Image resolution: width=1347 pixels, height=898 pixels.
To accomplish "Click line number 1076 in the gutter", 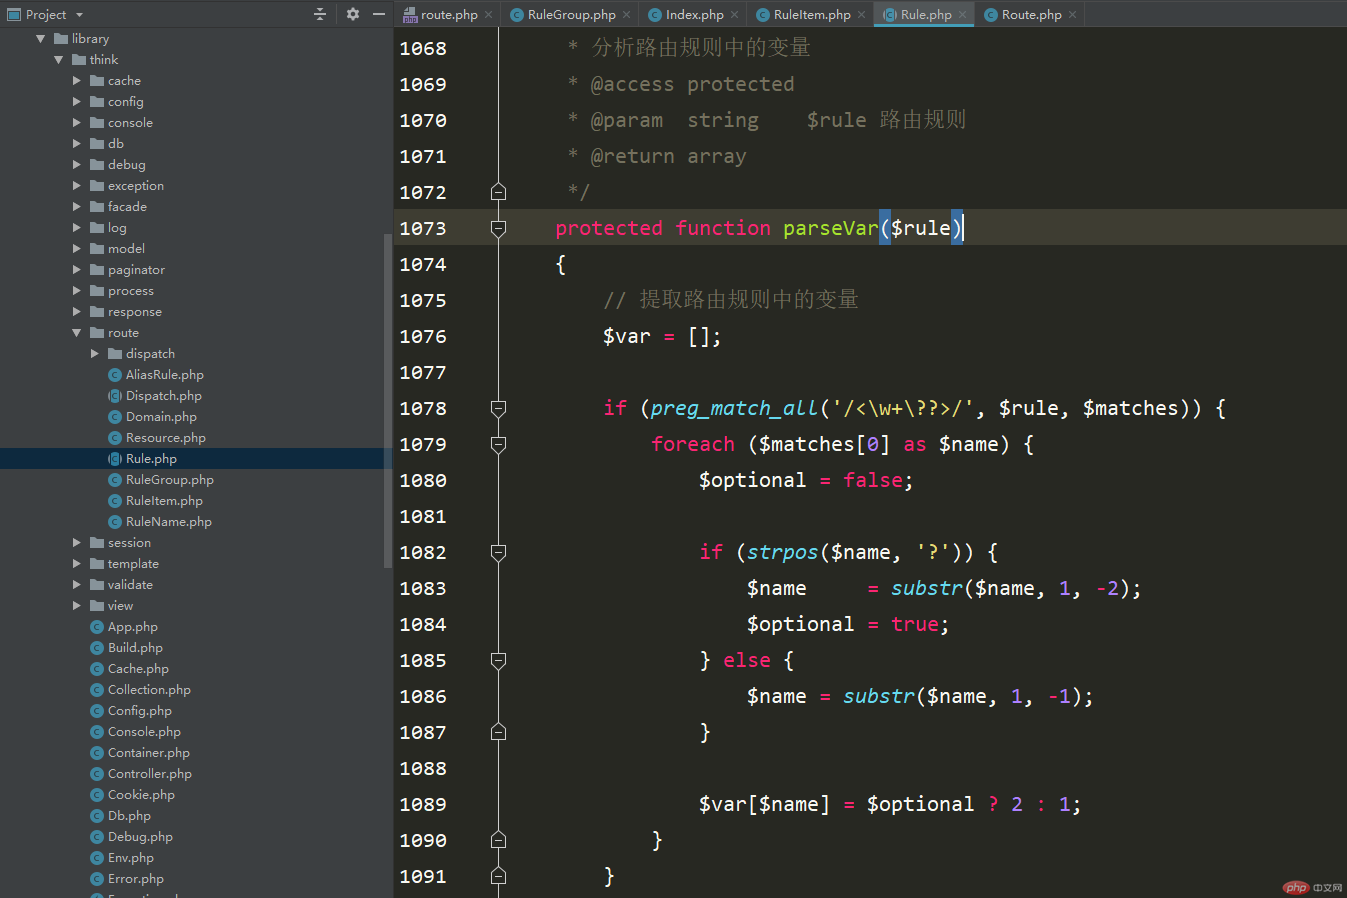I will coord(423,337).
